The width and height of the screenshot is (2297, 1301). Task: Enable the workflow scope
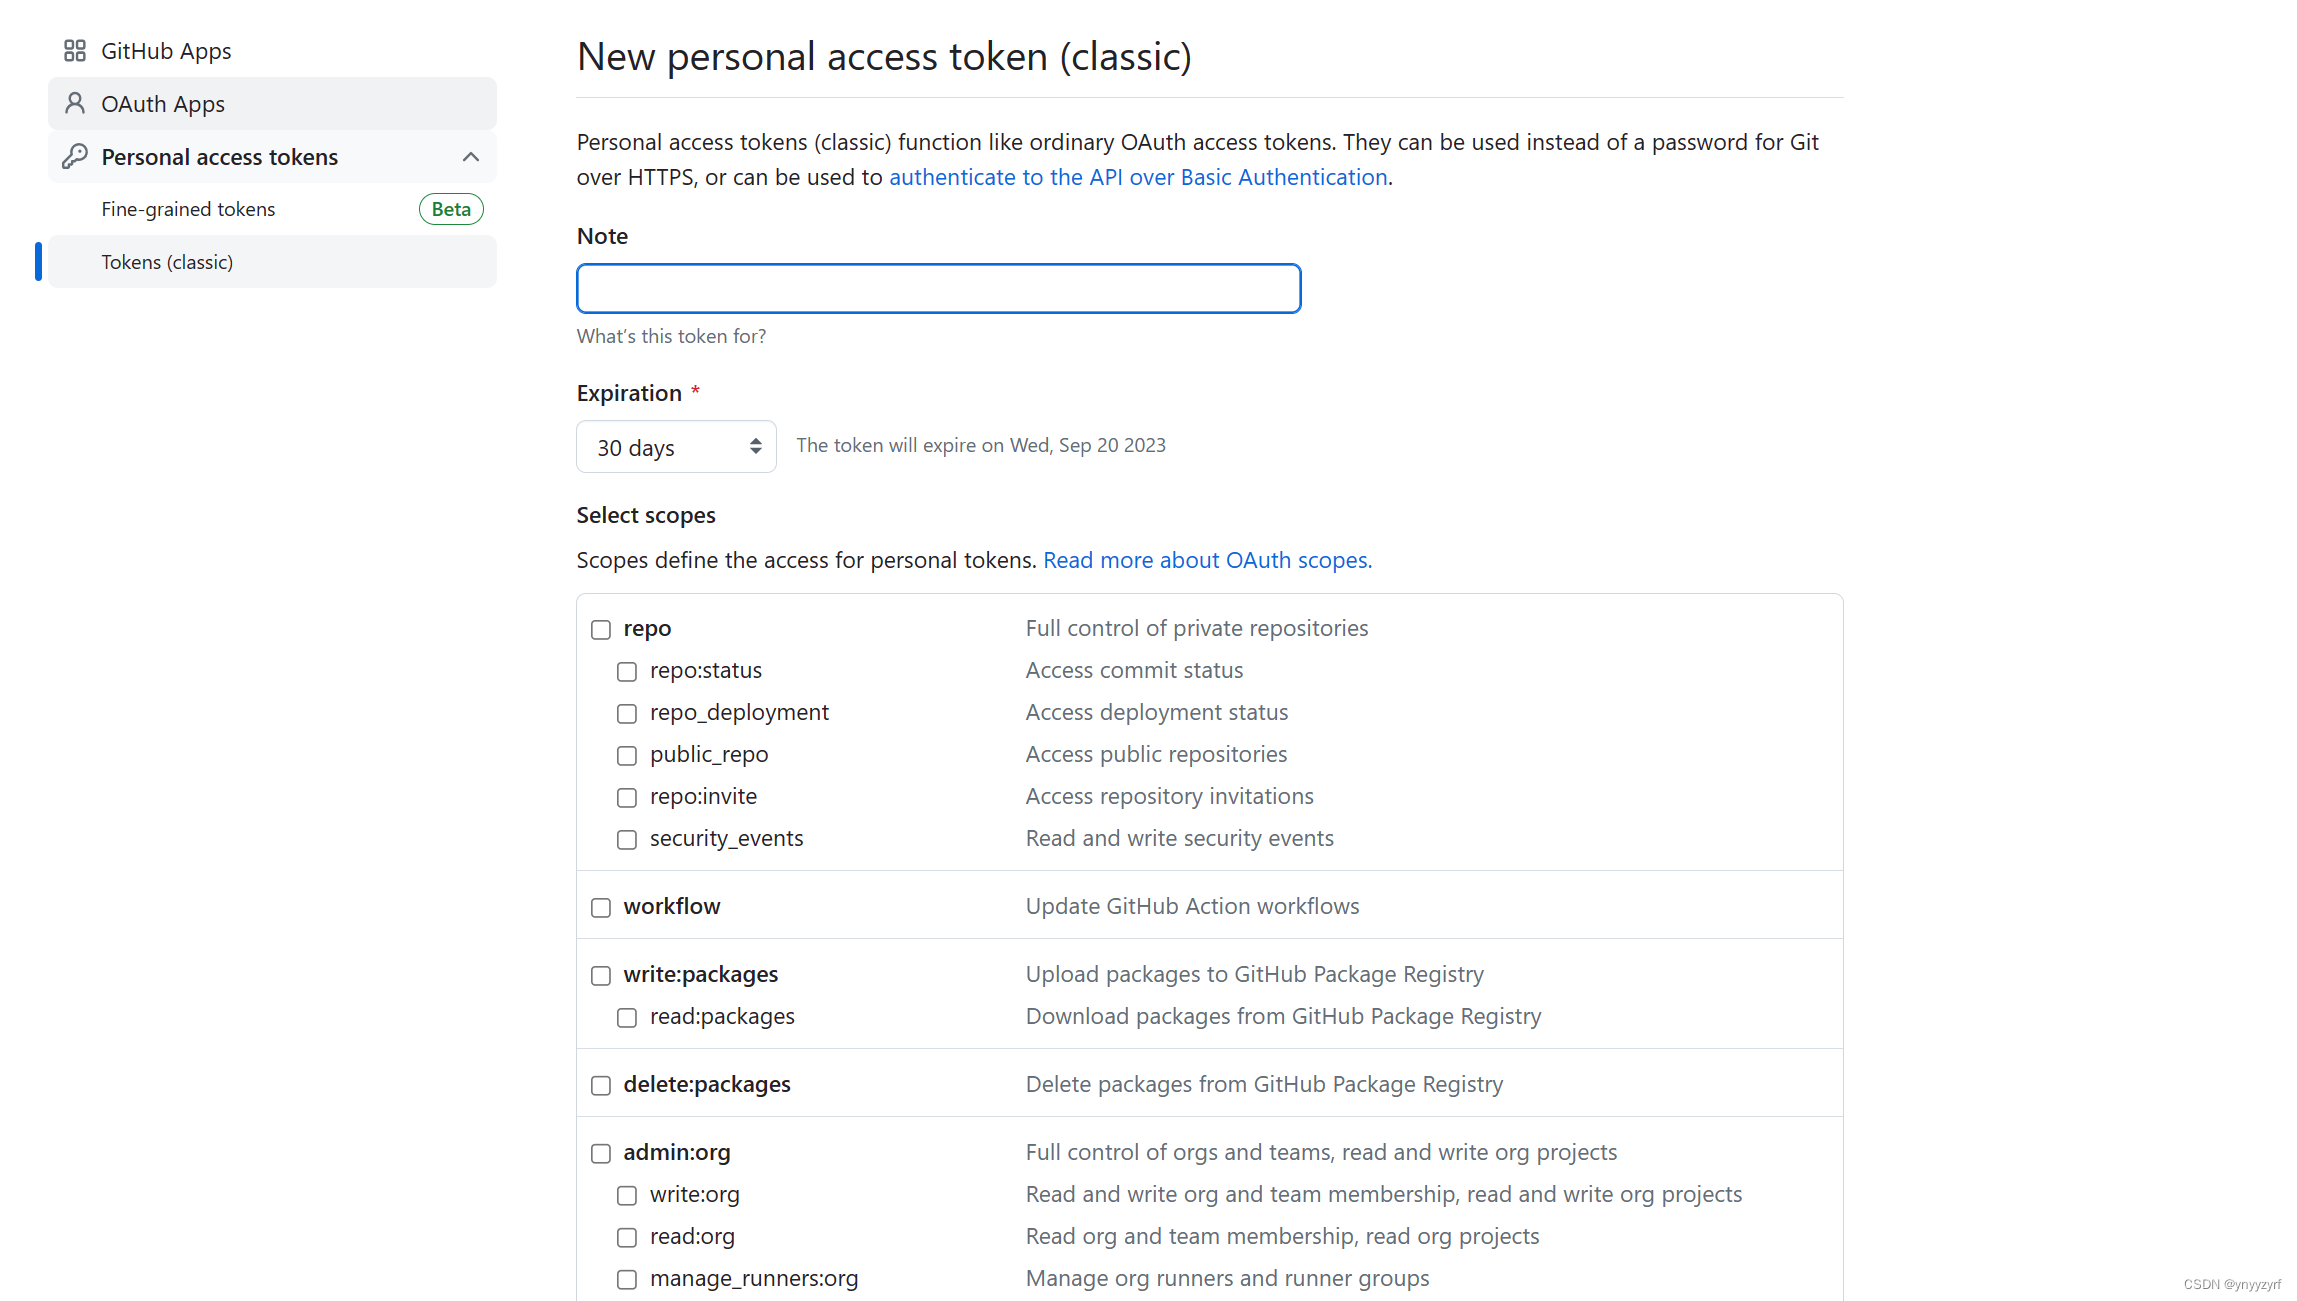tap(601, 907)
